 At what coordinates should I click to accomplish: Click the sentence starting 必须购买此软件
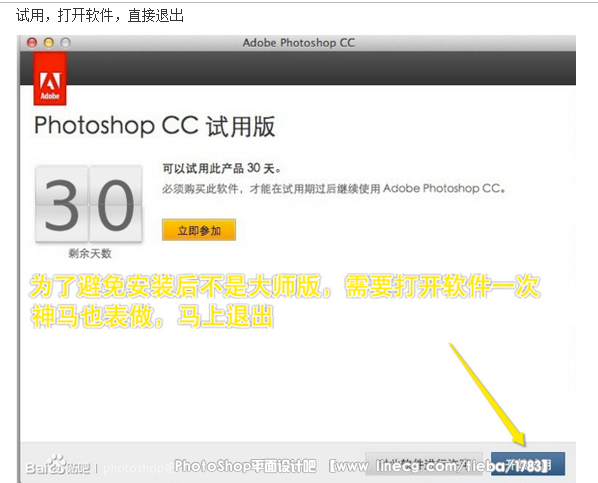pos(334,188)
